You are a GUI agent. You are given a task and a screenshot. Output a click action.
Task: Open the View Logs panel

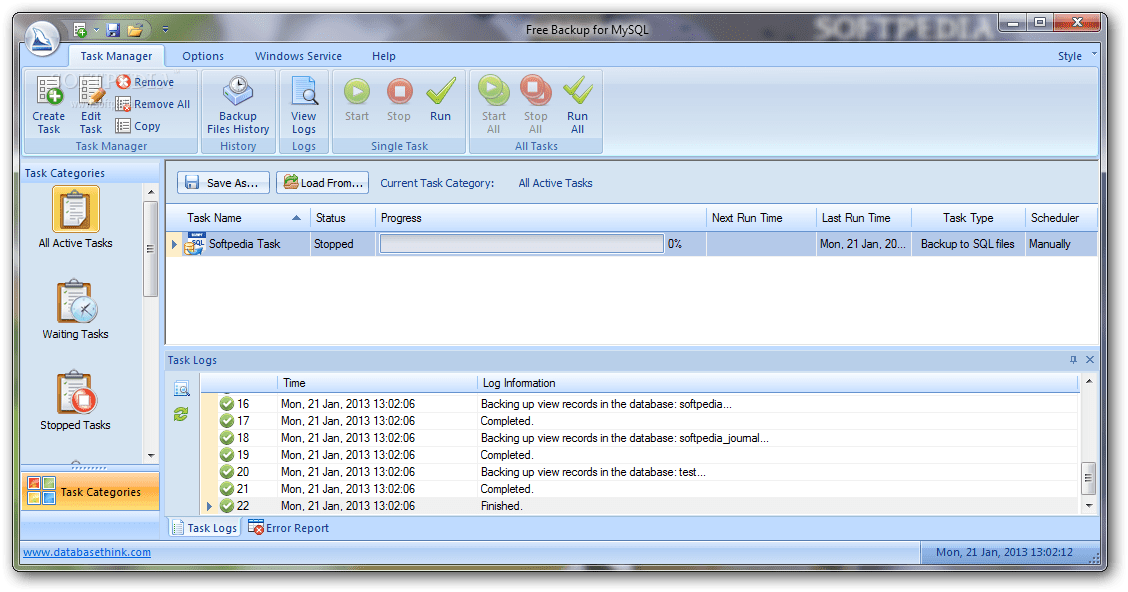pos(303,105)
